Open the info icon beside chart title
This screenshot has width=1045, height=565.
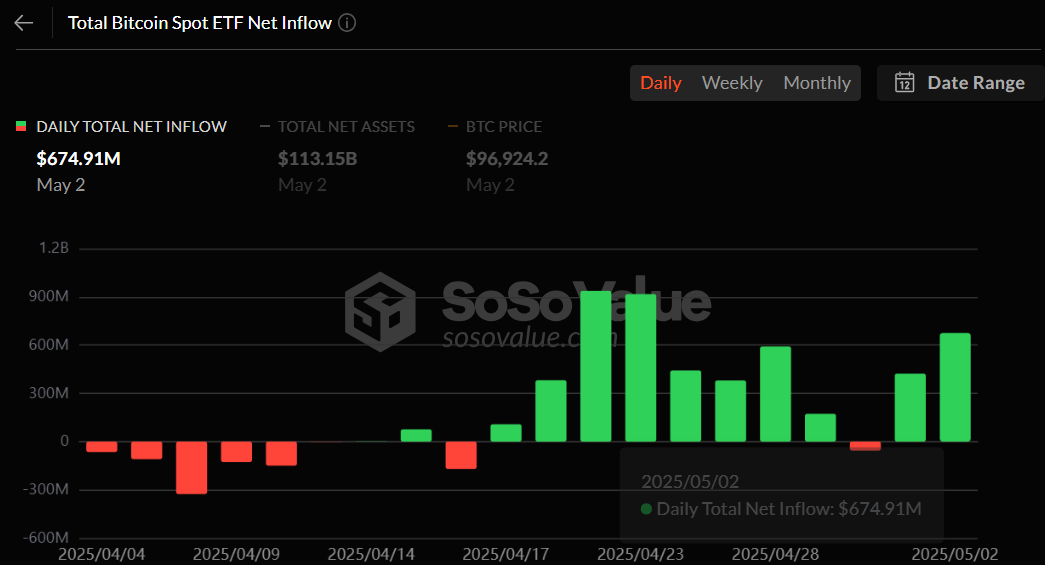click(347, 23)
